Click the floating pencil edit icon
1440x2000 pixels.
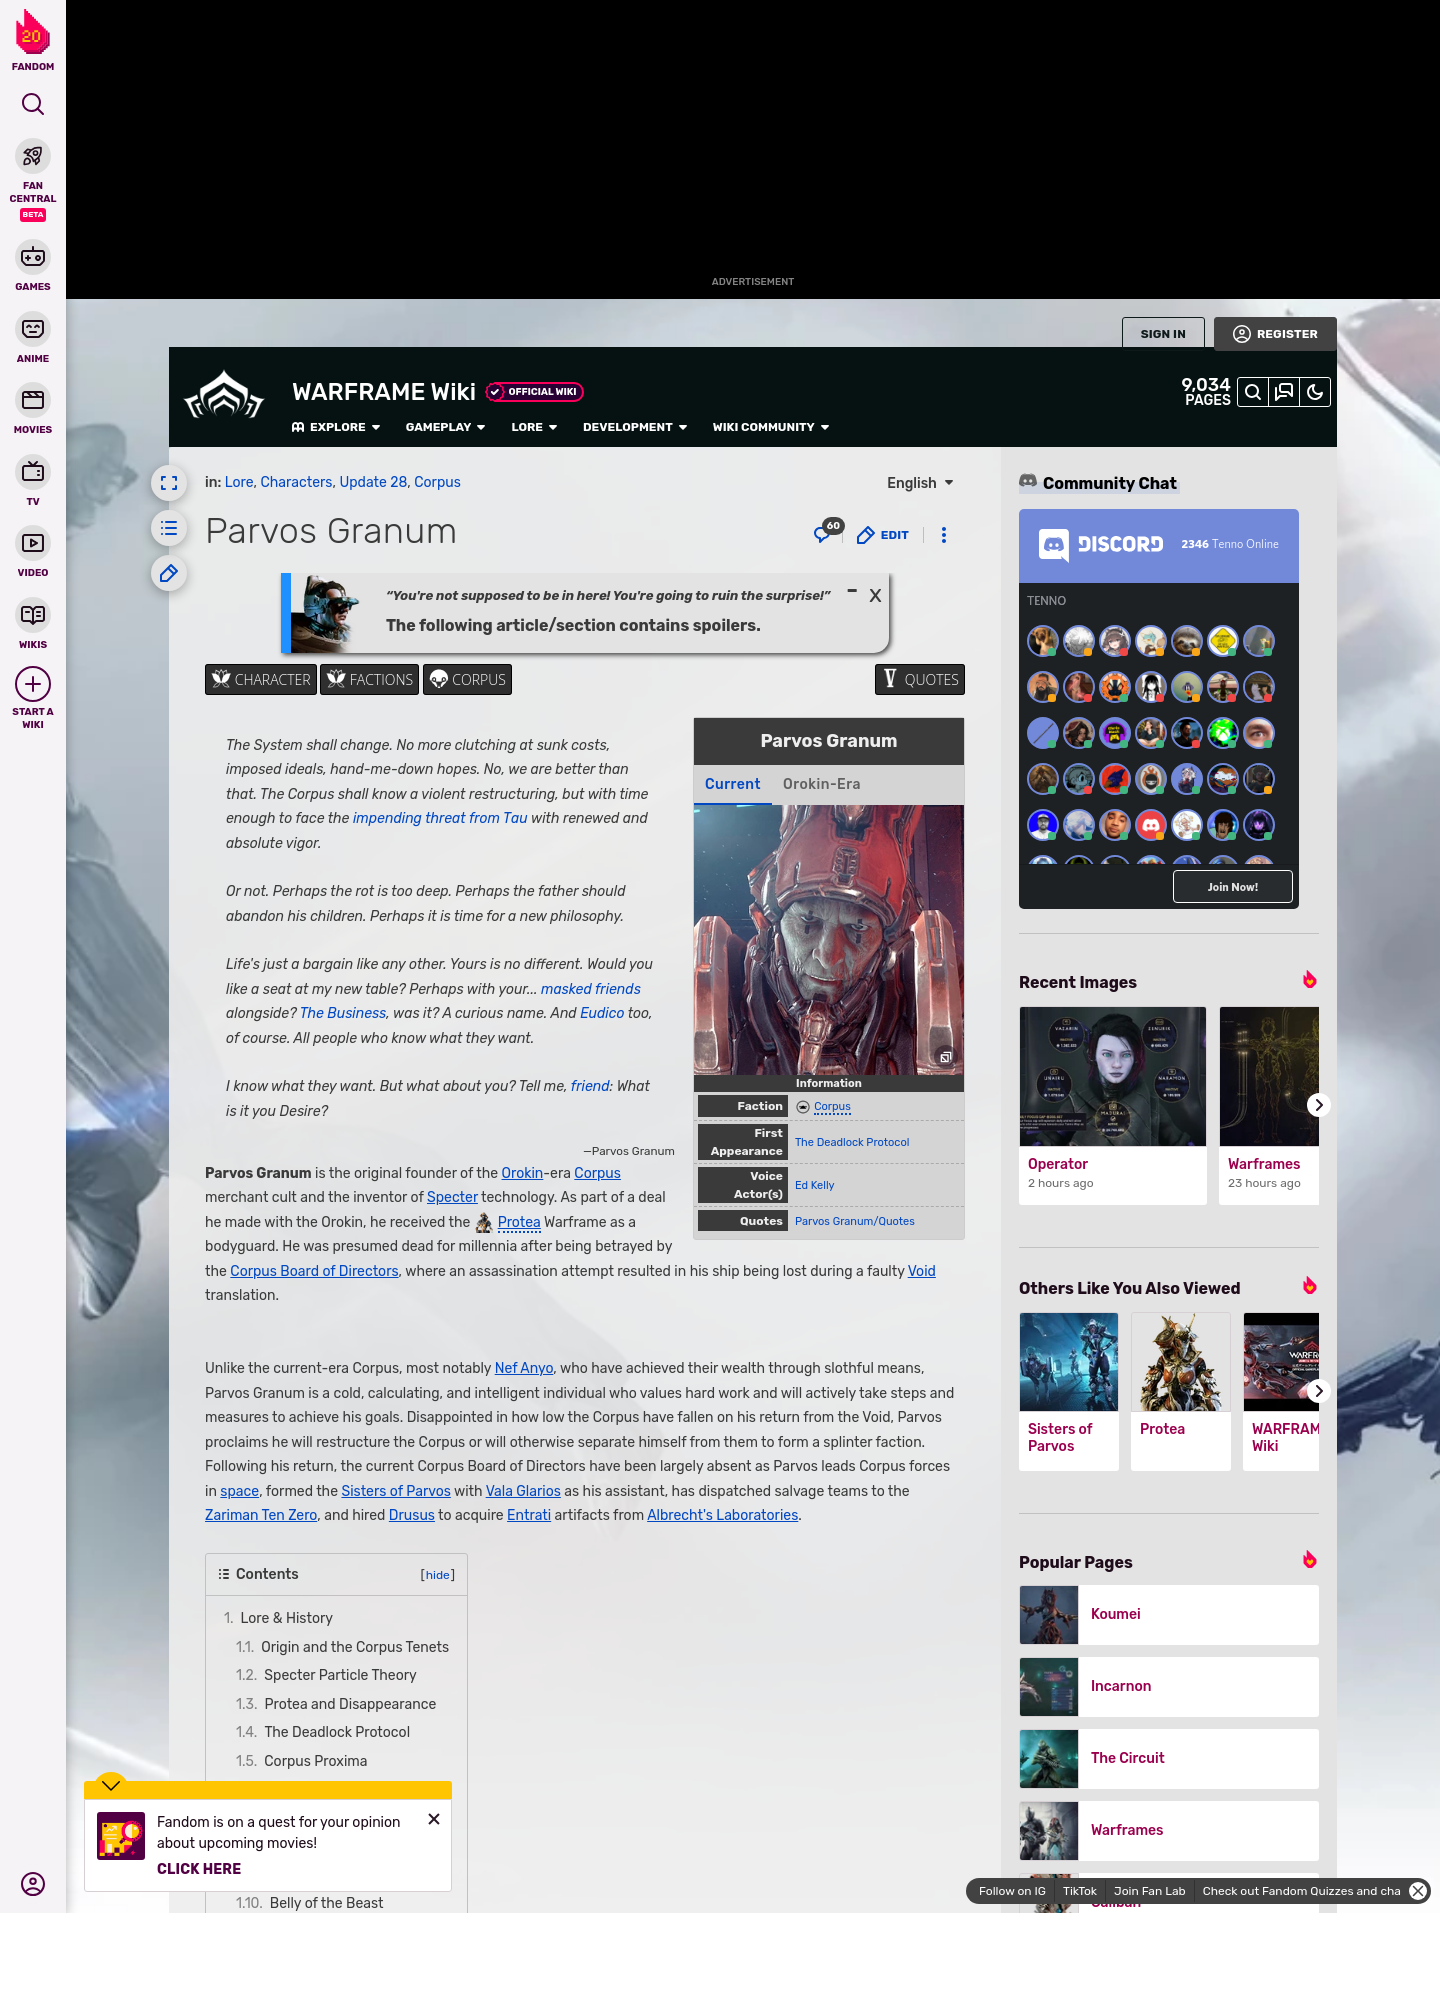click(169, 573)
